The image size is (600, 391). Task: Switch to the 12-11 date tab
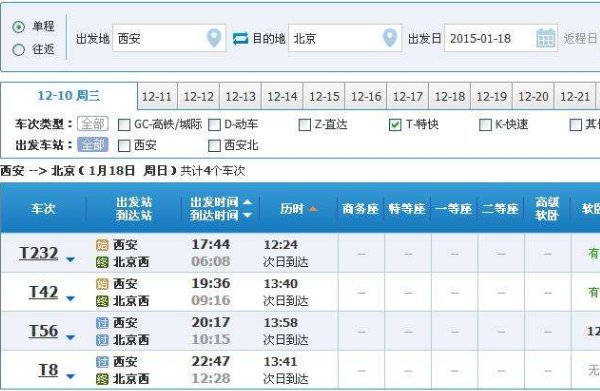157,96
